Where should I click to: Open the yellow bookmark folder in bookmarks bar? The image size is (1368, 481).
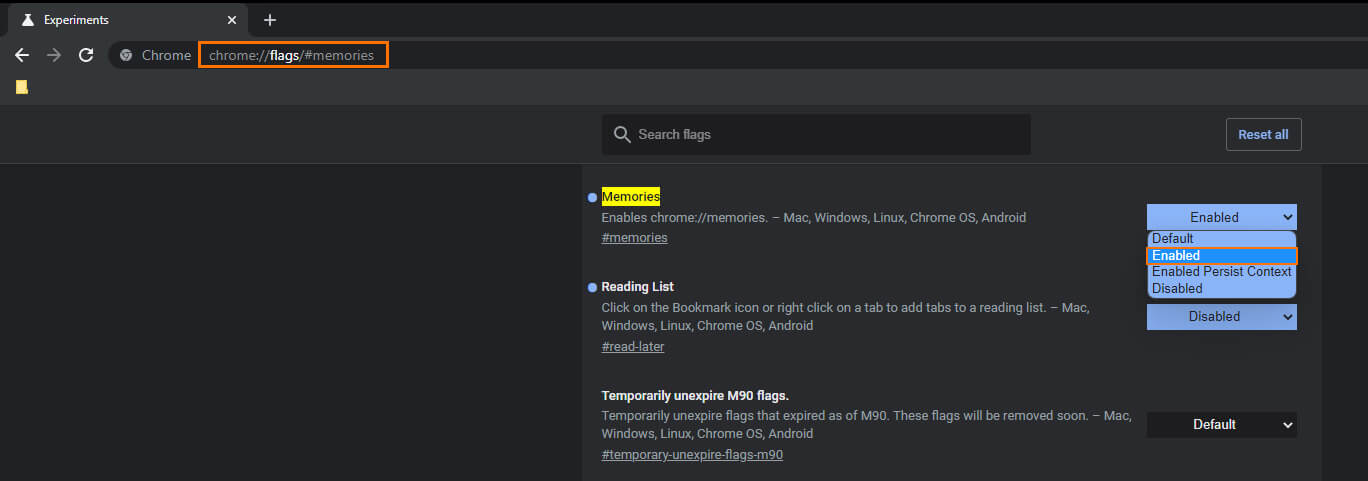[22, 87]
